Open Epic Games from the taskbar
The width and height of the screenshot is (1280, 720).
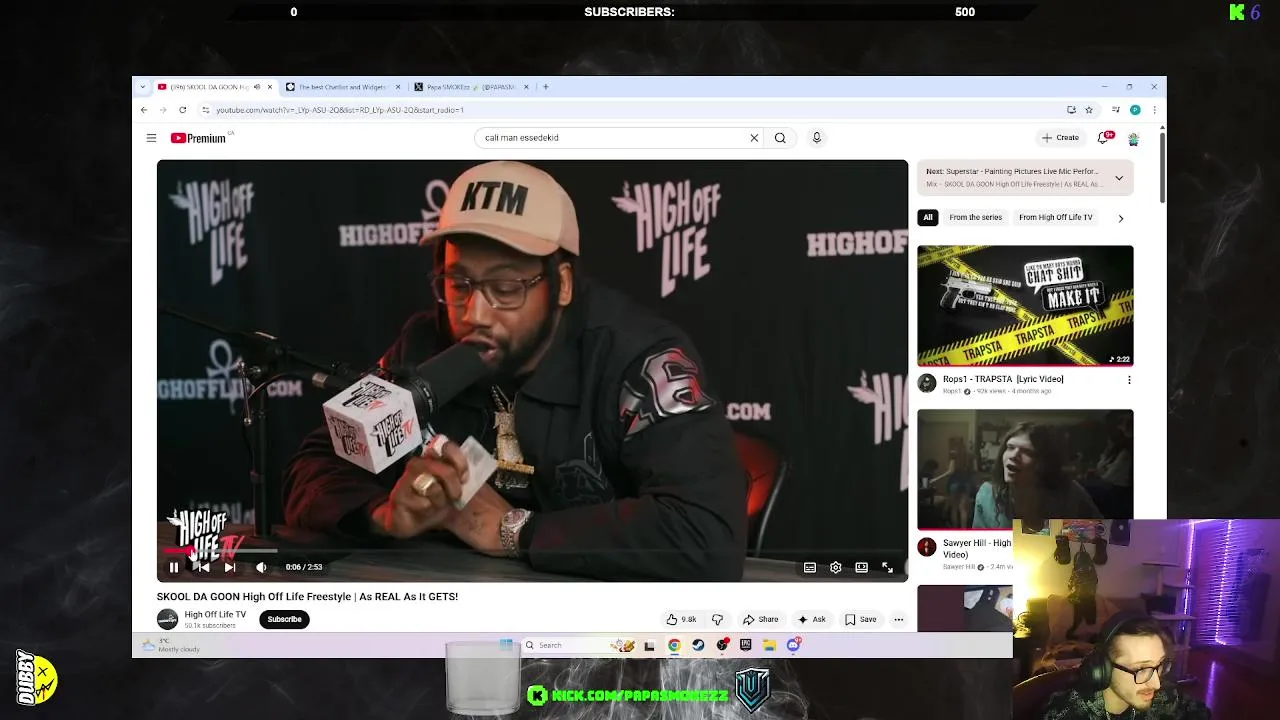click(x=746, y=645)
